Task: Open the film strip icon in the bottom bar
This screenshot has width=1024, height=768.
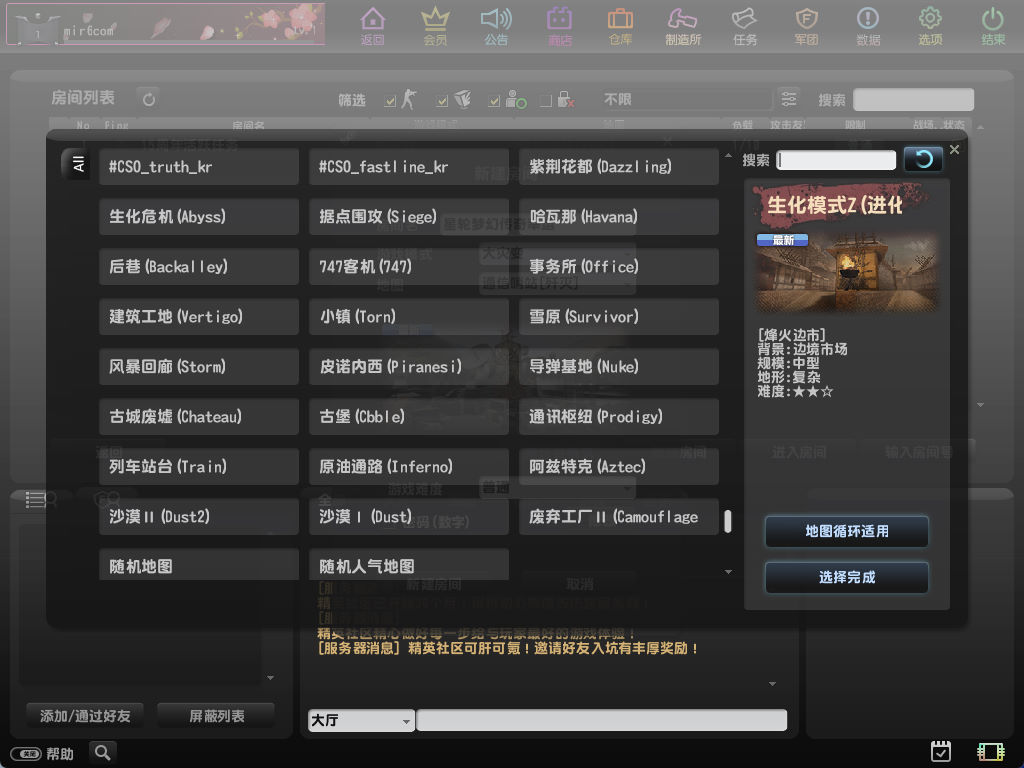Action: [990, 752]
